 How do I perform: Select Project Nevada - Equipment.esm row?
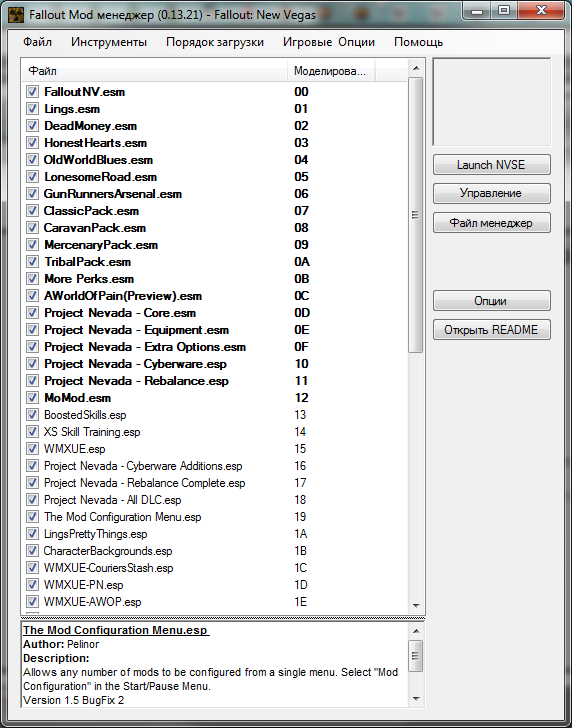pos(214,330)
